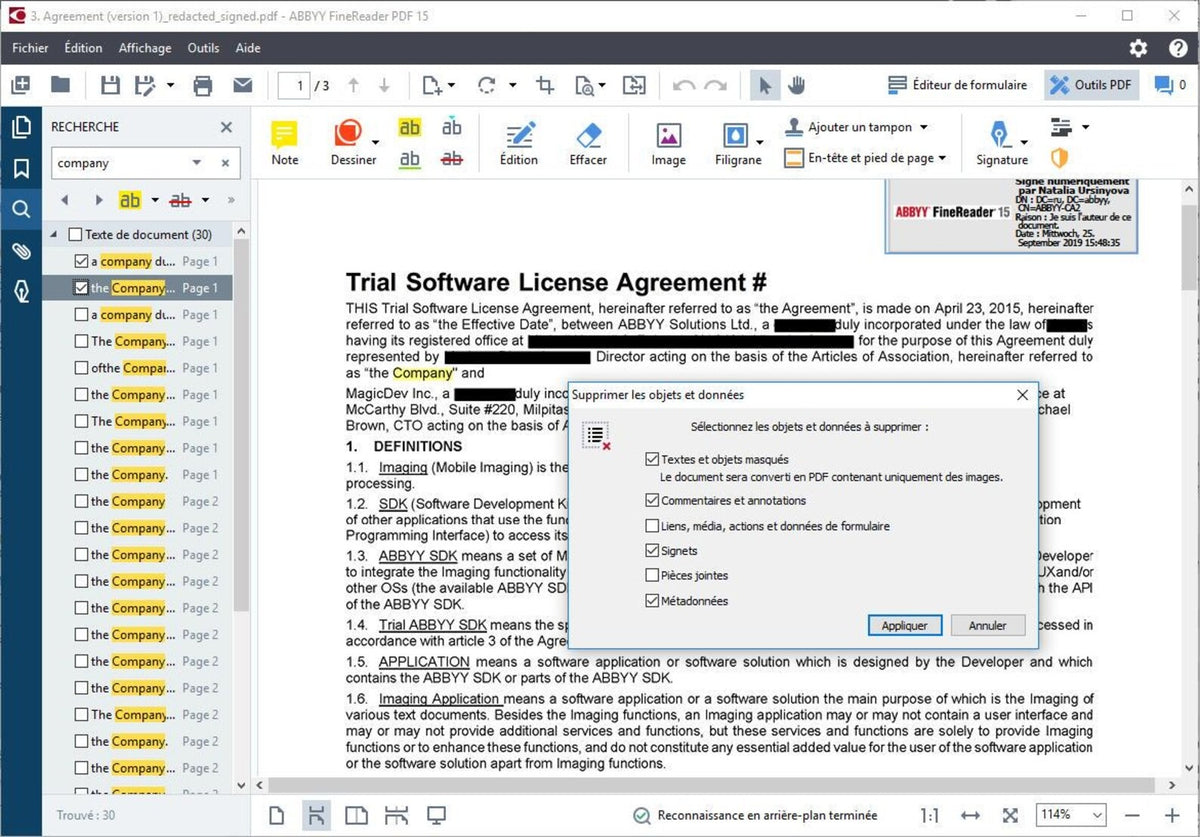The height and width of the screenshot is (837, 1200).
Task: Click the Redo arrow
Action: 715,86
